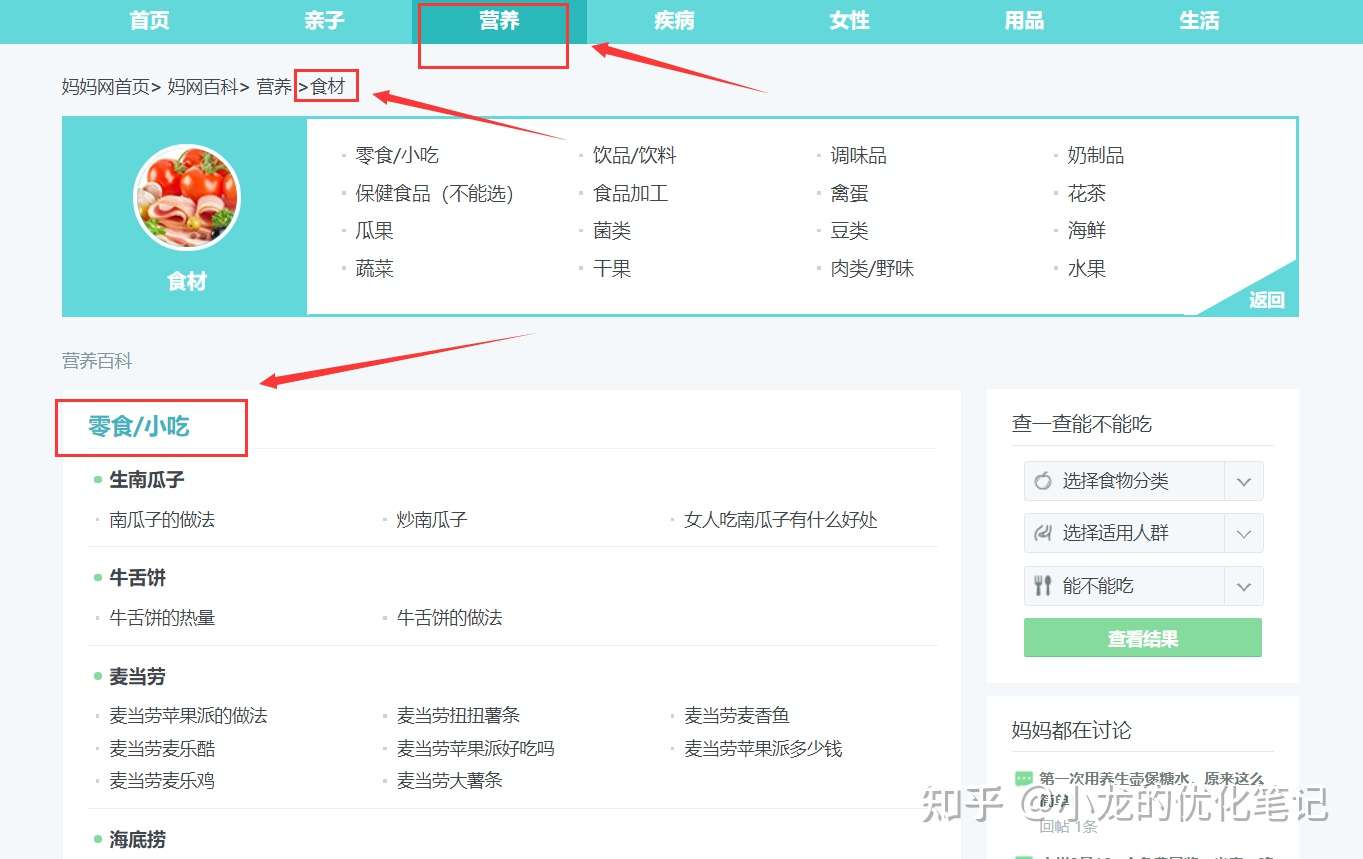
Task: Click the 食材 label under the thumbnail
Action: [x=187, y=282]
